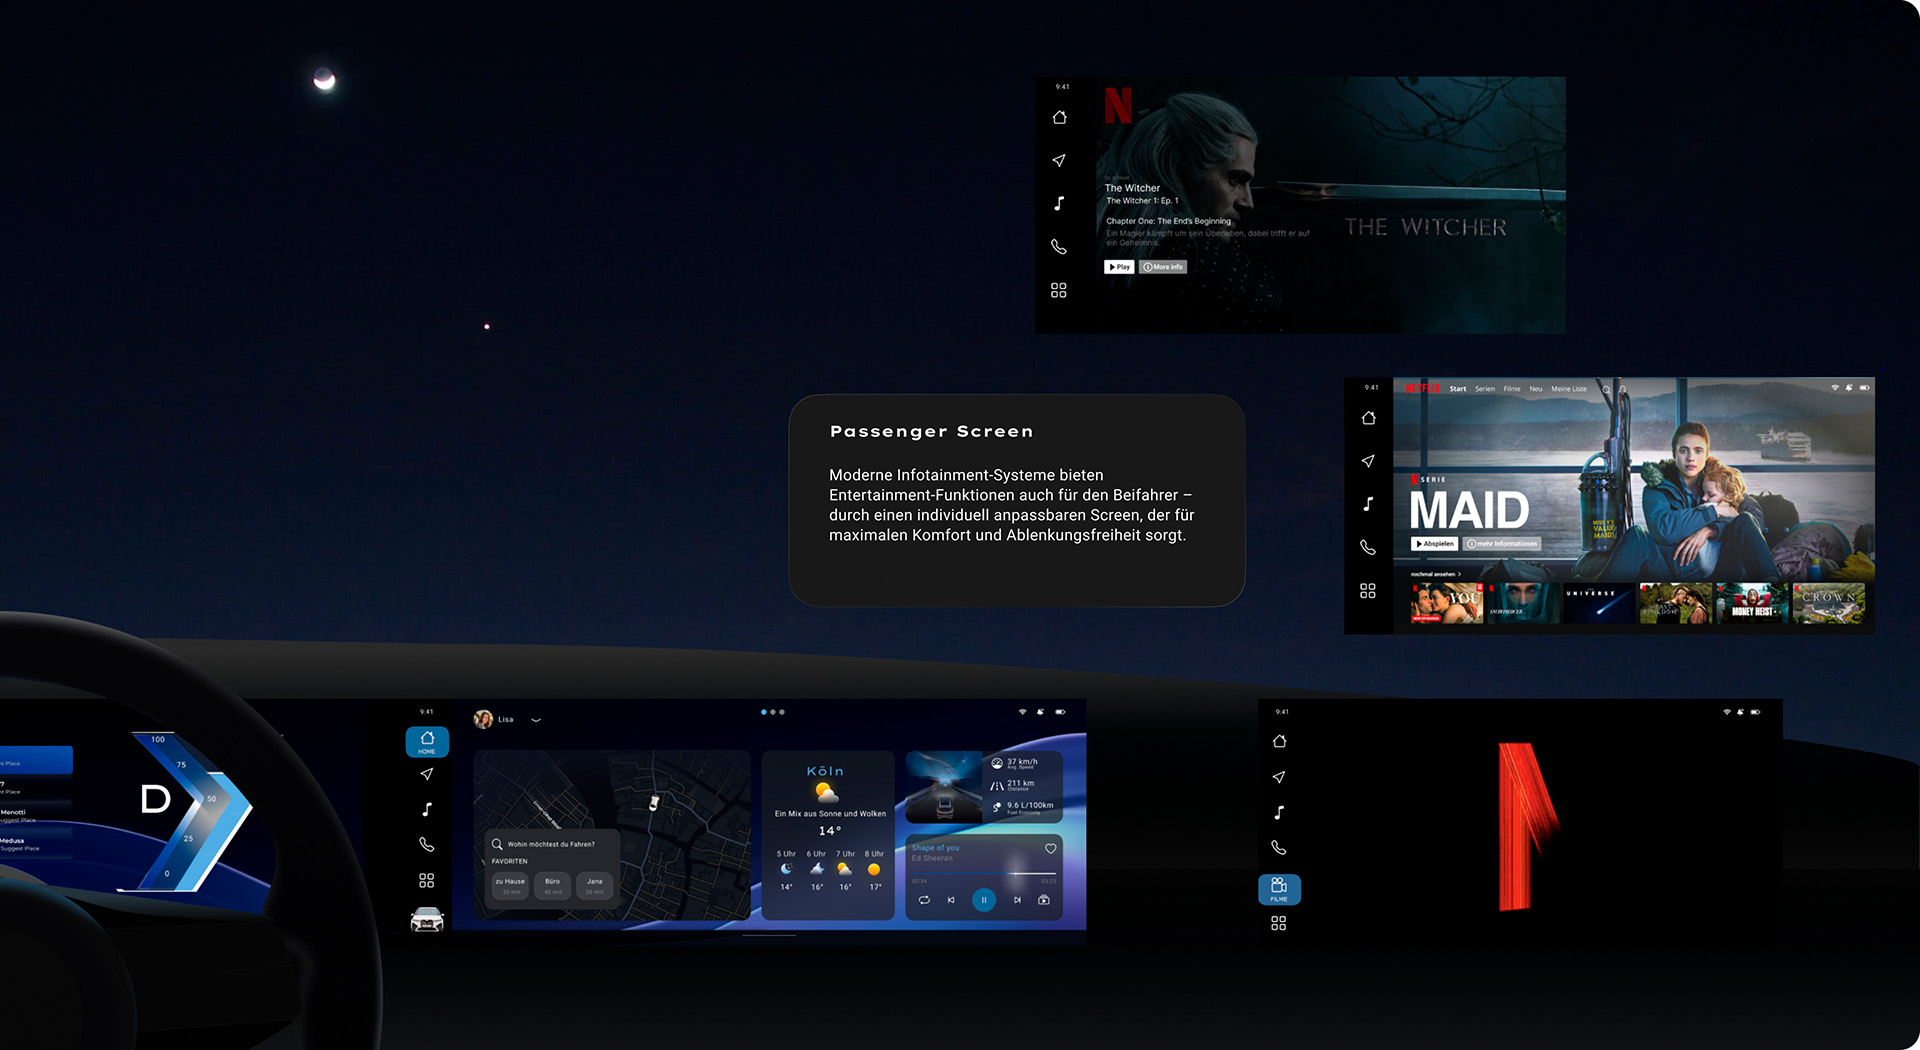Skip to previous track
This screenshot has width=1920, height=1050.
pyautogui.click(x=951, y=900)
